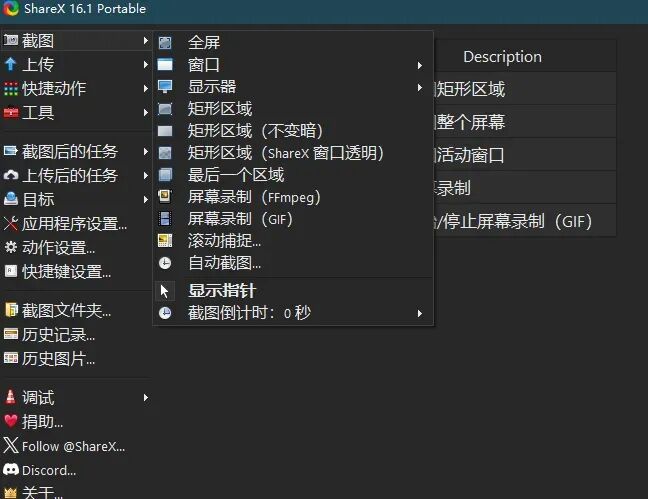Choose 最后一个区域 menu entry
This screenshot has height=499, width=648.
(293, 174)
